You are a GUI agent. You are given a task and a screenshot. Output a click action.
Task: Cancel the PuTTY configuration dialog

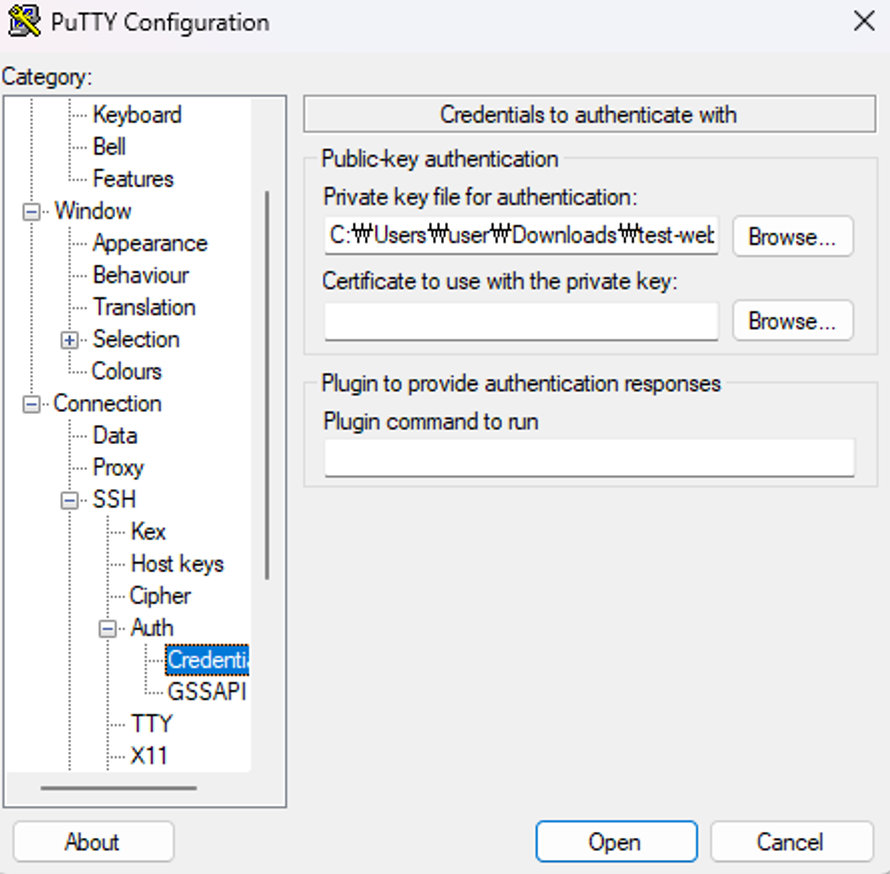791,842
